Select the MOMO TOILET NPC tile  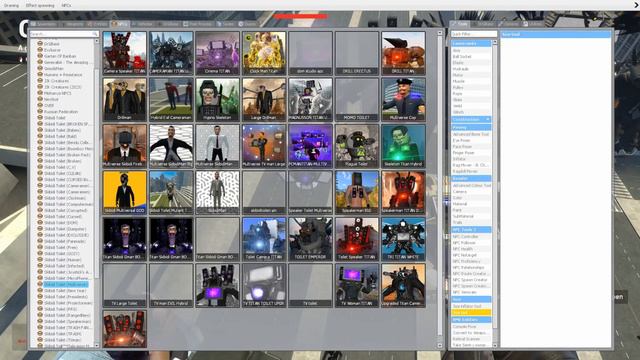(x=357, y=100)
